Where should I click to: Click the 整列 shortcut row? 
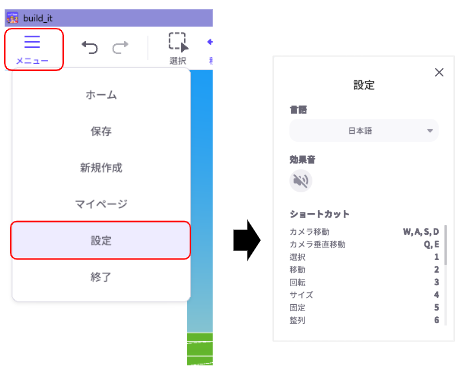pyautogui.click(x=364, y=320)
